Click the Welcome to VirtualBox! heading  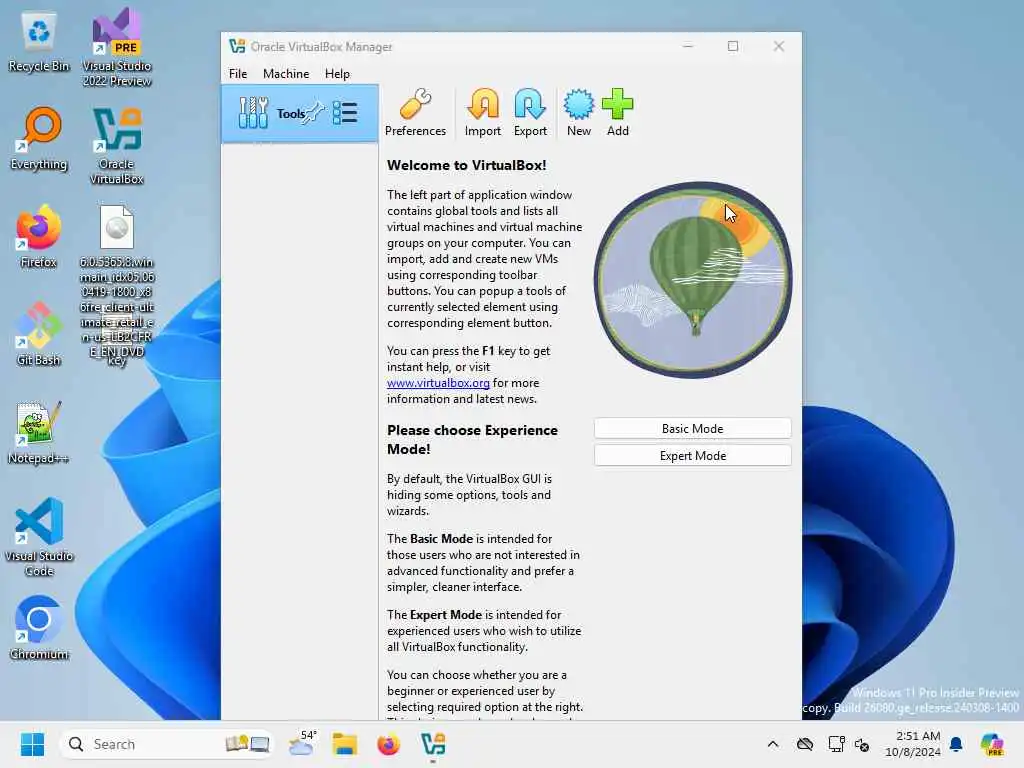(466, 165)
